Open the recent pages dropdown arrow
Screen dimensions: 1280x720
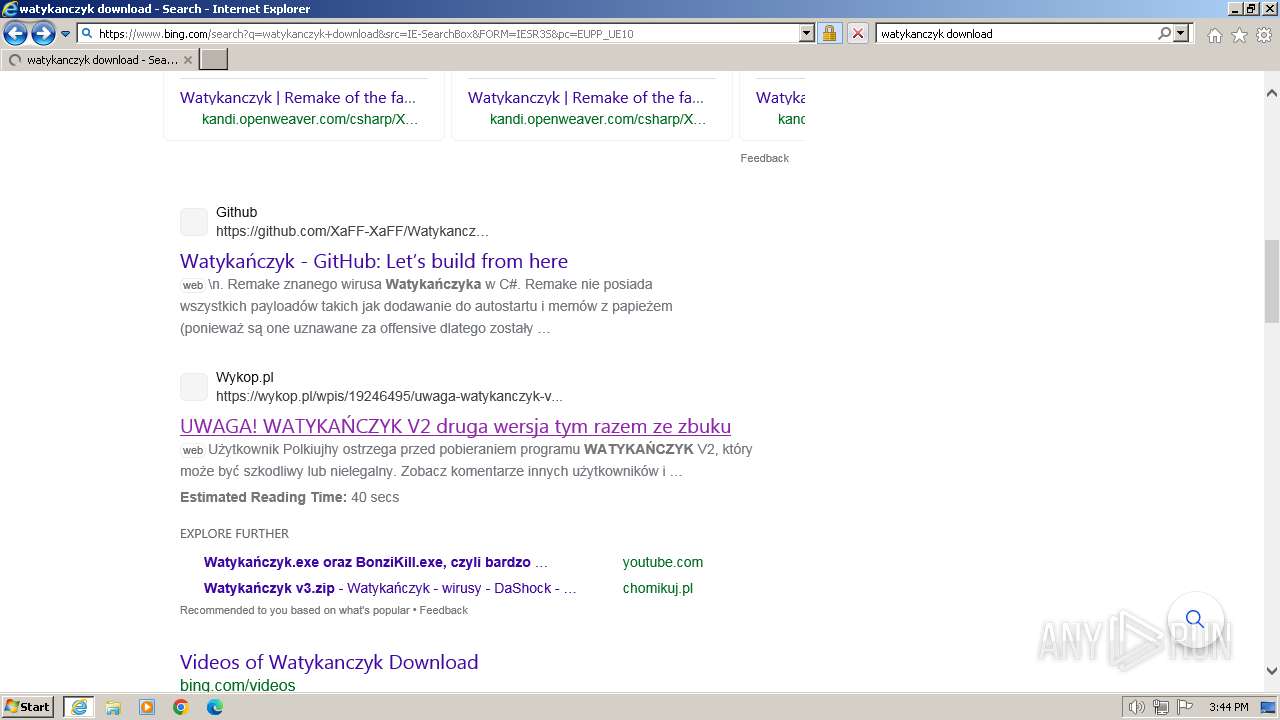(66, 34)
